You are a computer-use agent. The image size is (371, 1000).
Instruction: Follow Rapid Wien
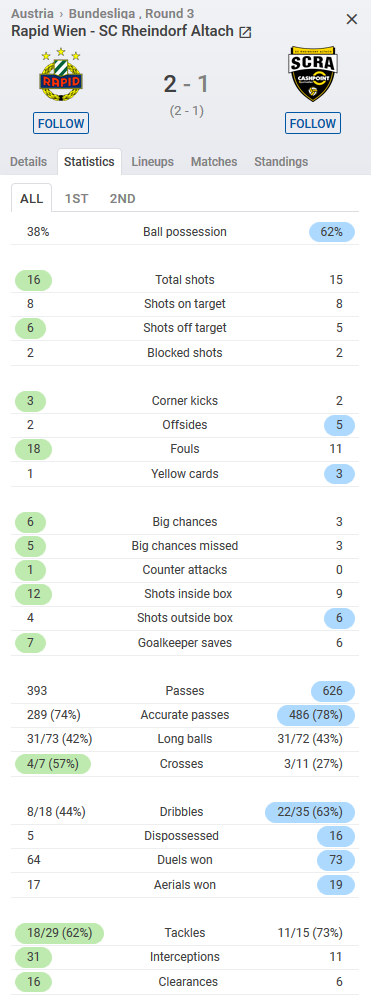click(x=61, y=123)
